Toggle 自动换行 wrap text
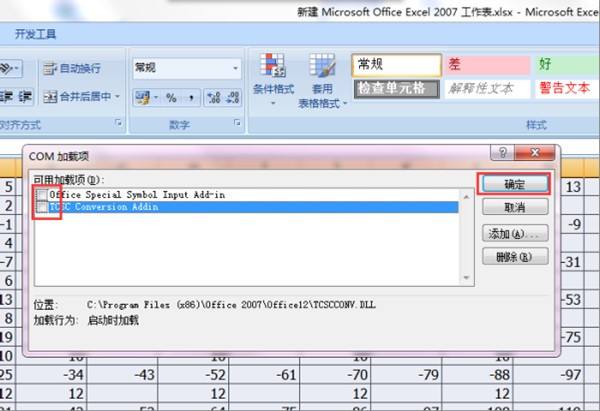Image resolution: width=600 pixels, height=411 pixels. point(72,68)
